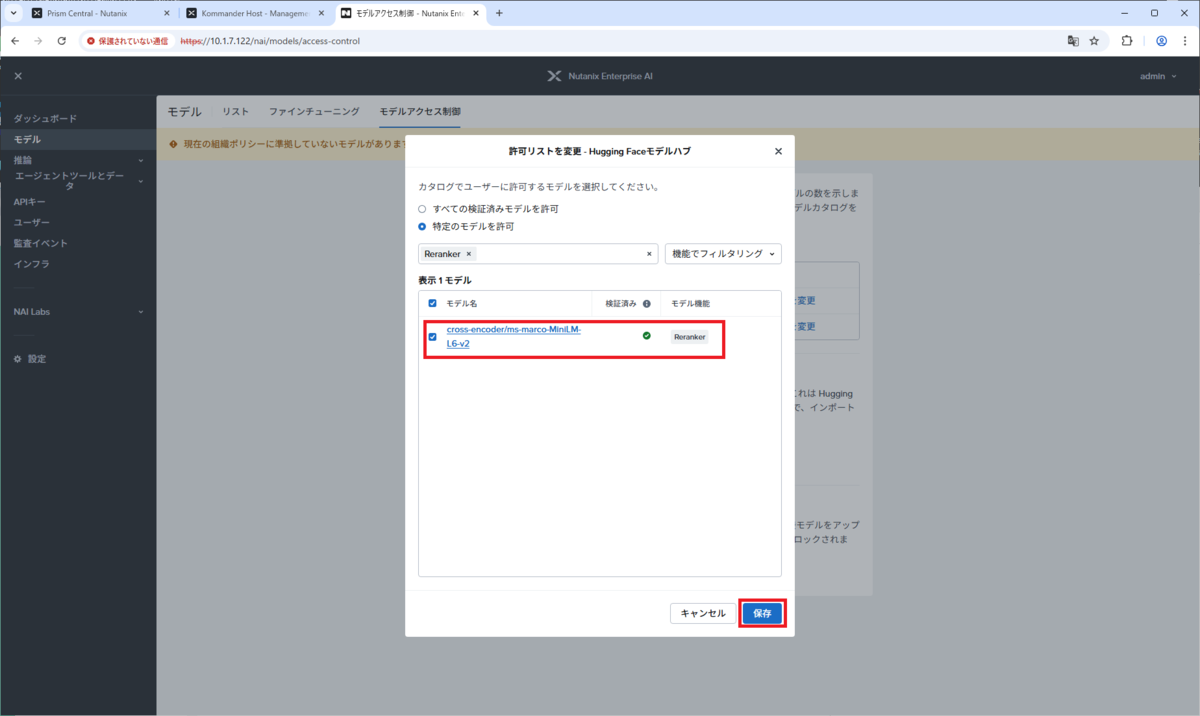Switch to the ファインチューニング tab
This screenshot has width=1200, height=716.
314,111
